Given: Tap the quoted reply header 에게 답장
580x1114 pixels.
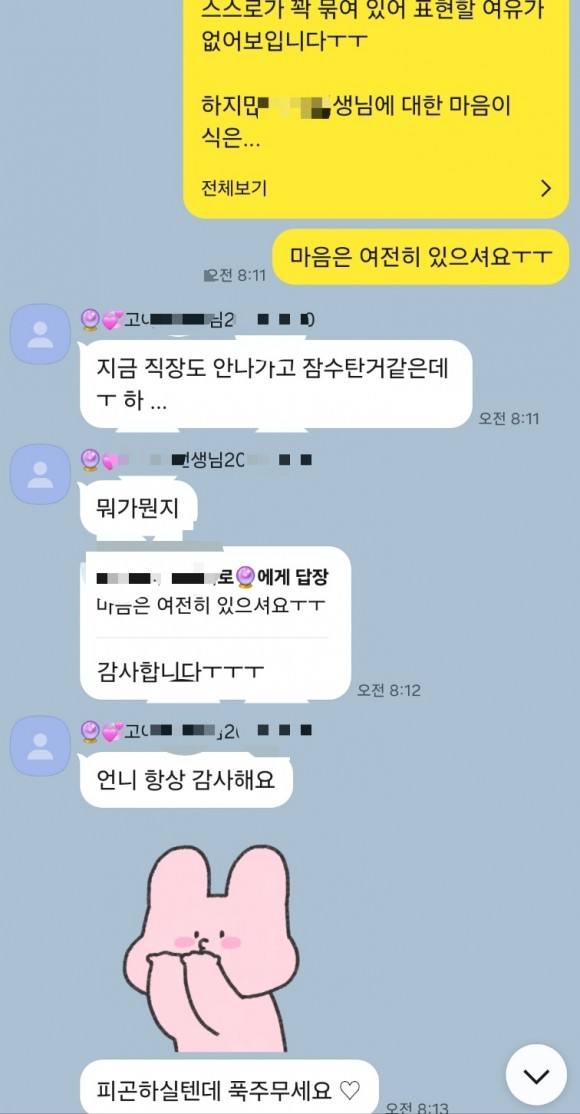Looking at the screenshot, I should tap(213, 576).
